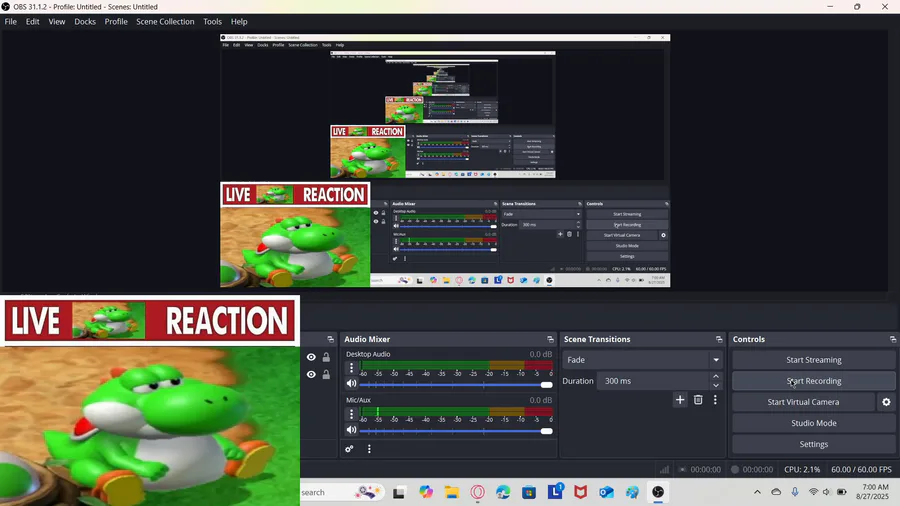Image resolution: width=900 pixels, height=506 pixels.
Task: Open the taskbar clock showing 7:00 AM
Action: 874,492
